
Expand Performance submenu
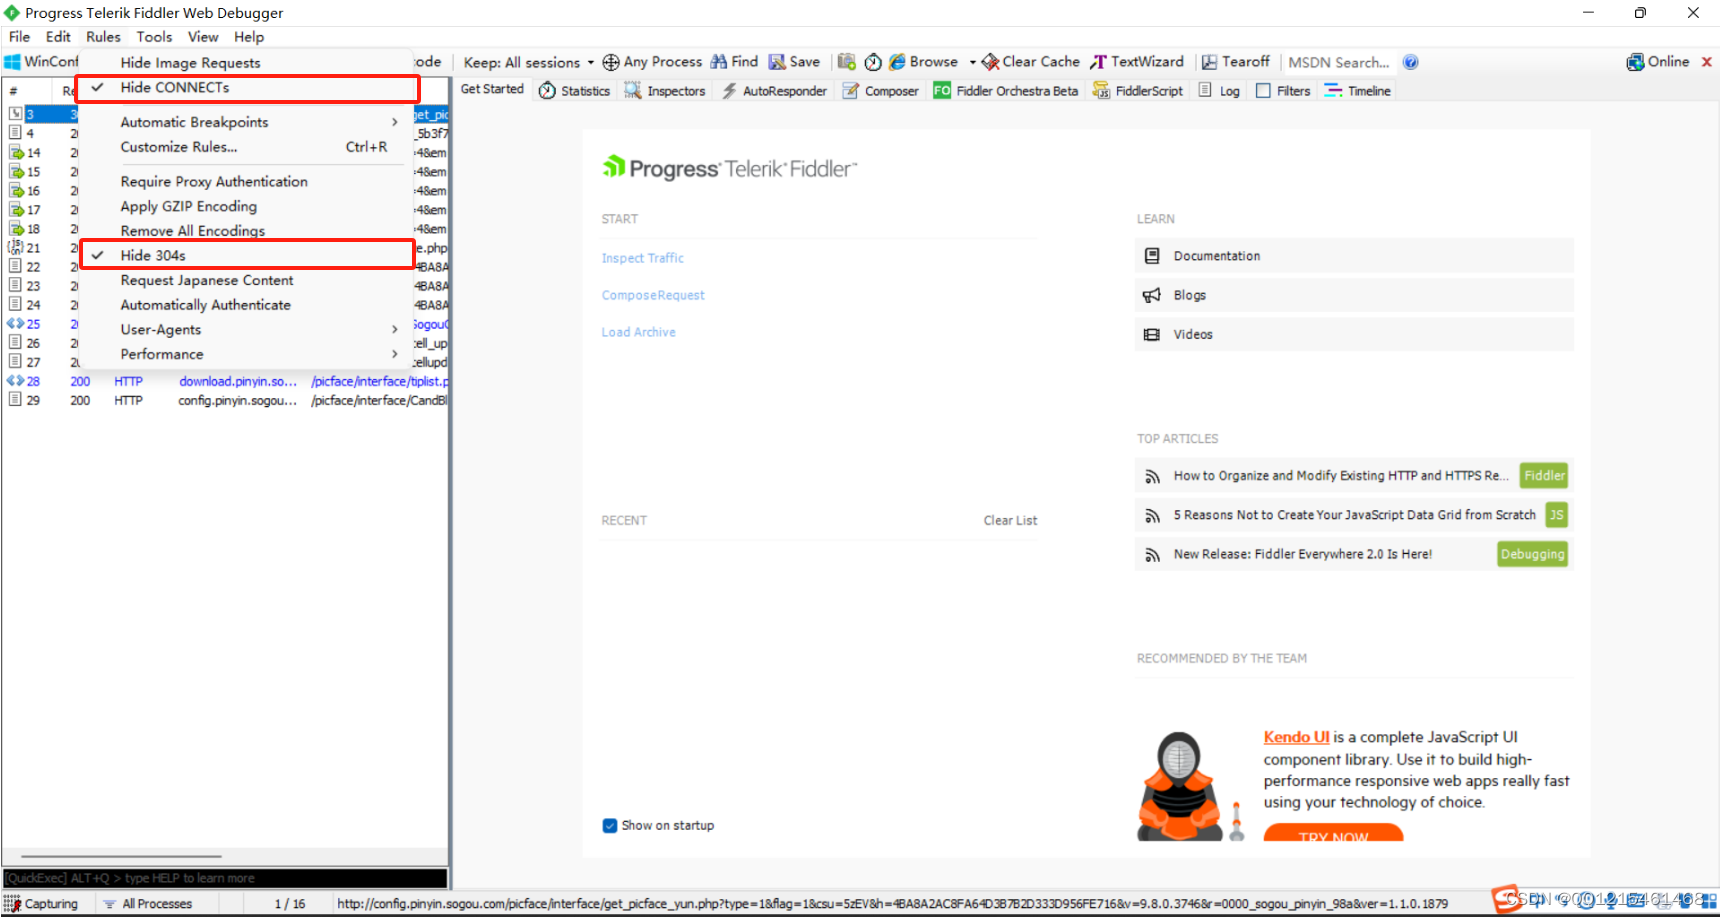(x=247, y=354)
